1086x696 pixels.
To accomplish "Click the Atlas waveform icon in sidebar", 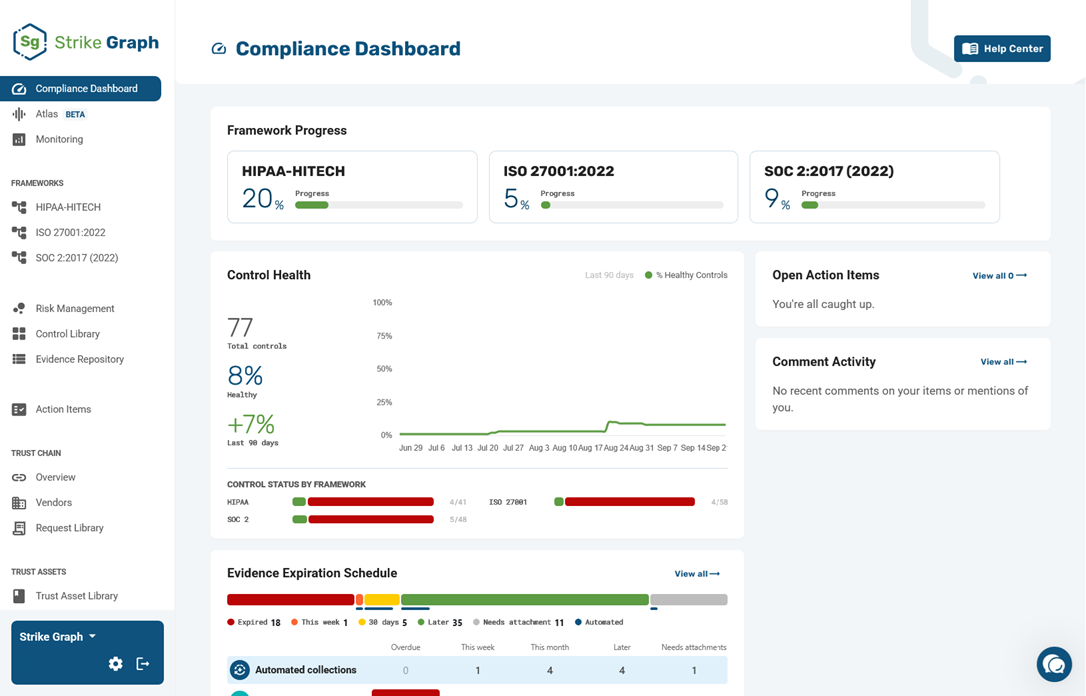I will tap(19, 114).
